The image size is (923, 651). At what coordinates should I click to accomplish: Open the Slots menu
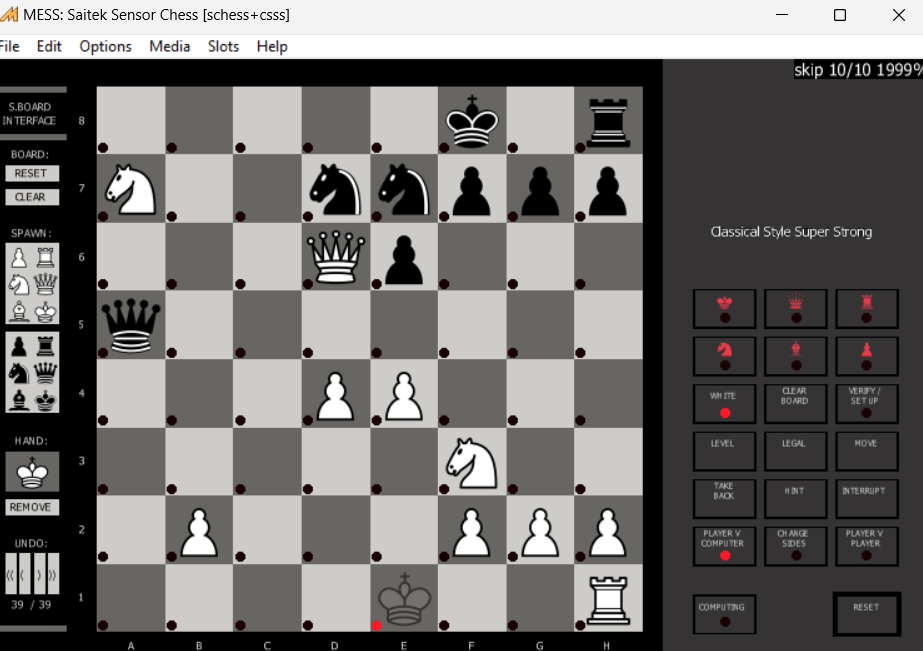[223, 46]
